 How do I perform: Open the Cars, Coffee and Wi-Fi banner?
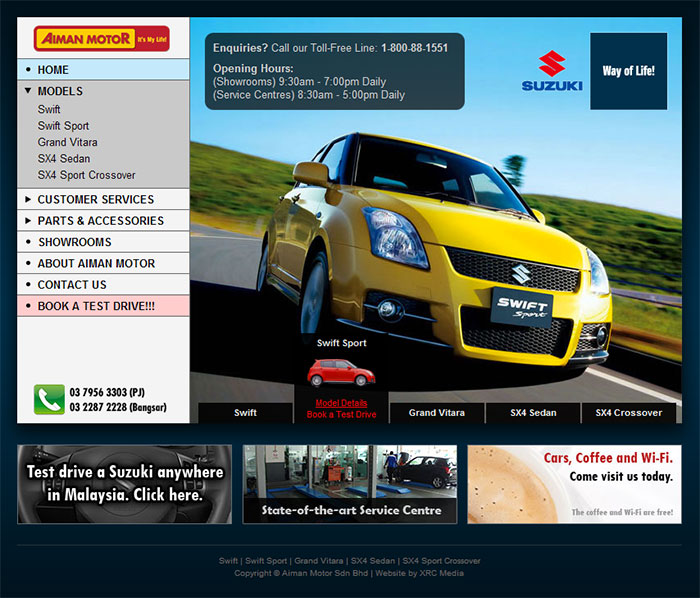point(574,484)
